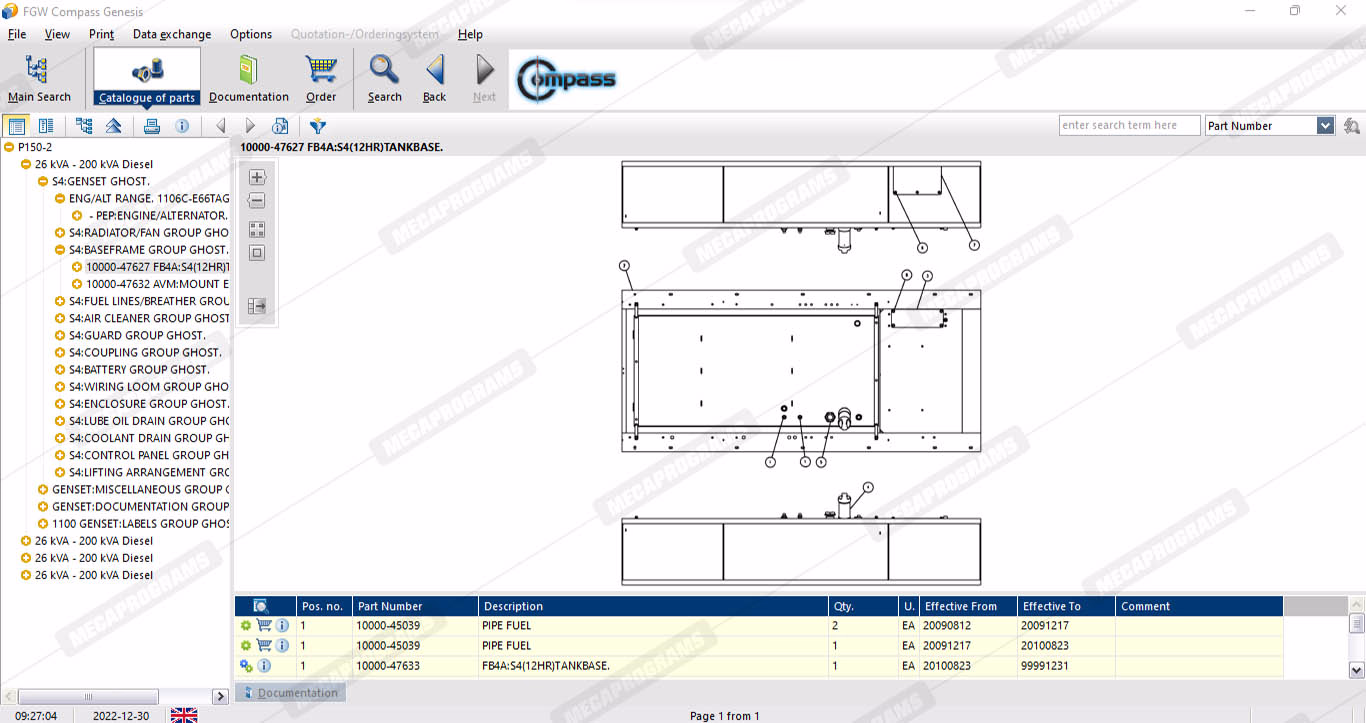
Task: Go to previous page small left arrow
Action: tap(221, 126)
